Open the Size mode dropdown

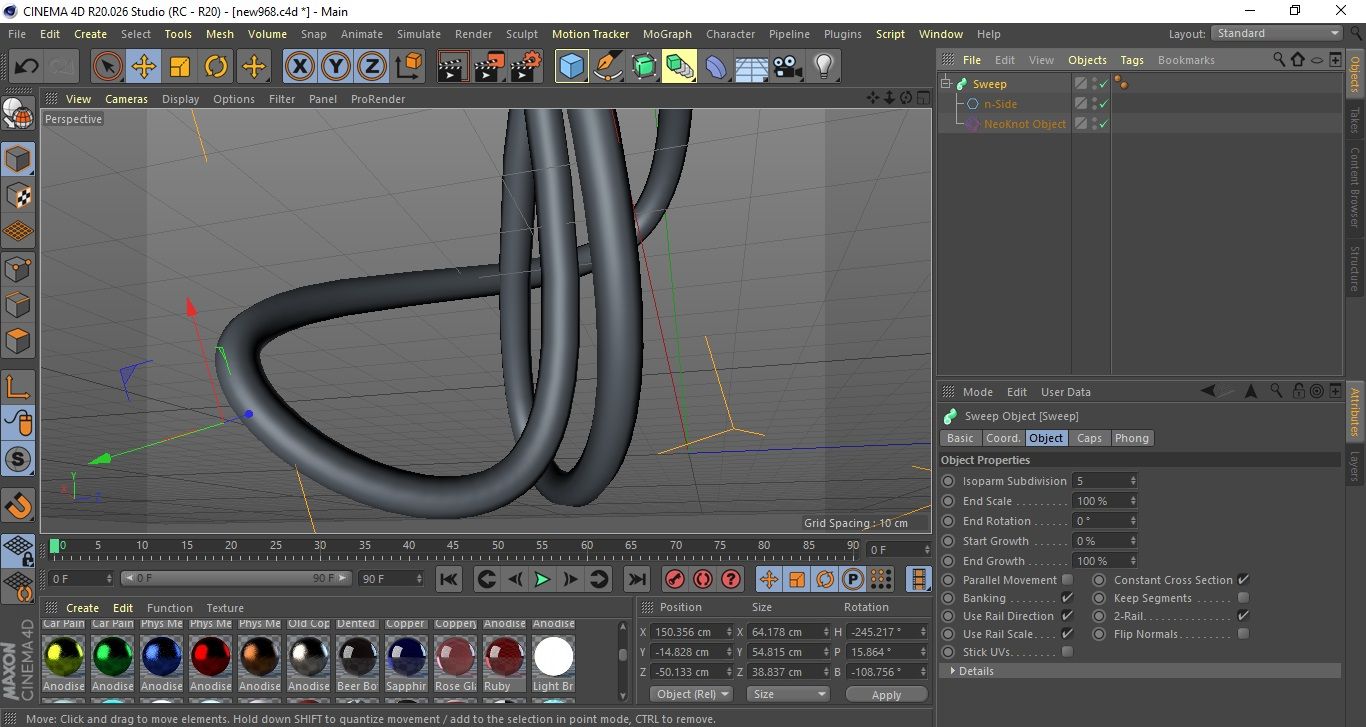pyautogui.click(x=789, y=694)
